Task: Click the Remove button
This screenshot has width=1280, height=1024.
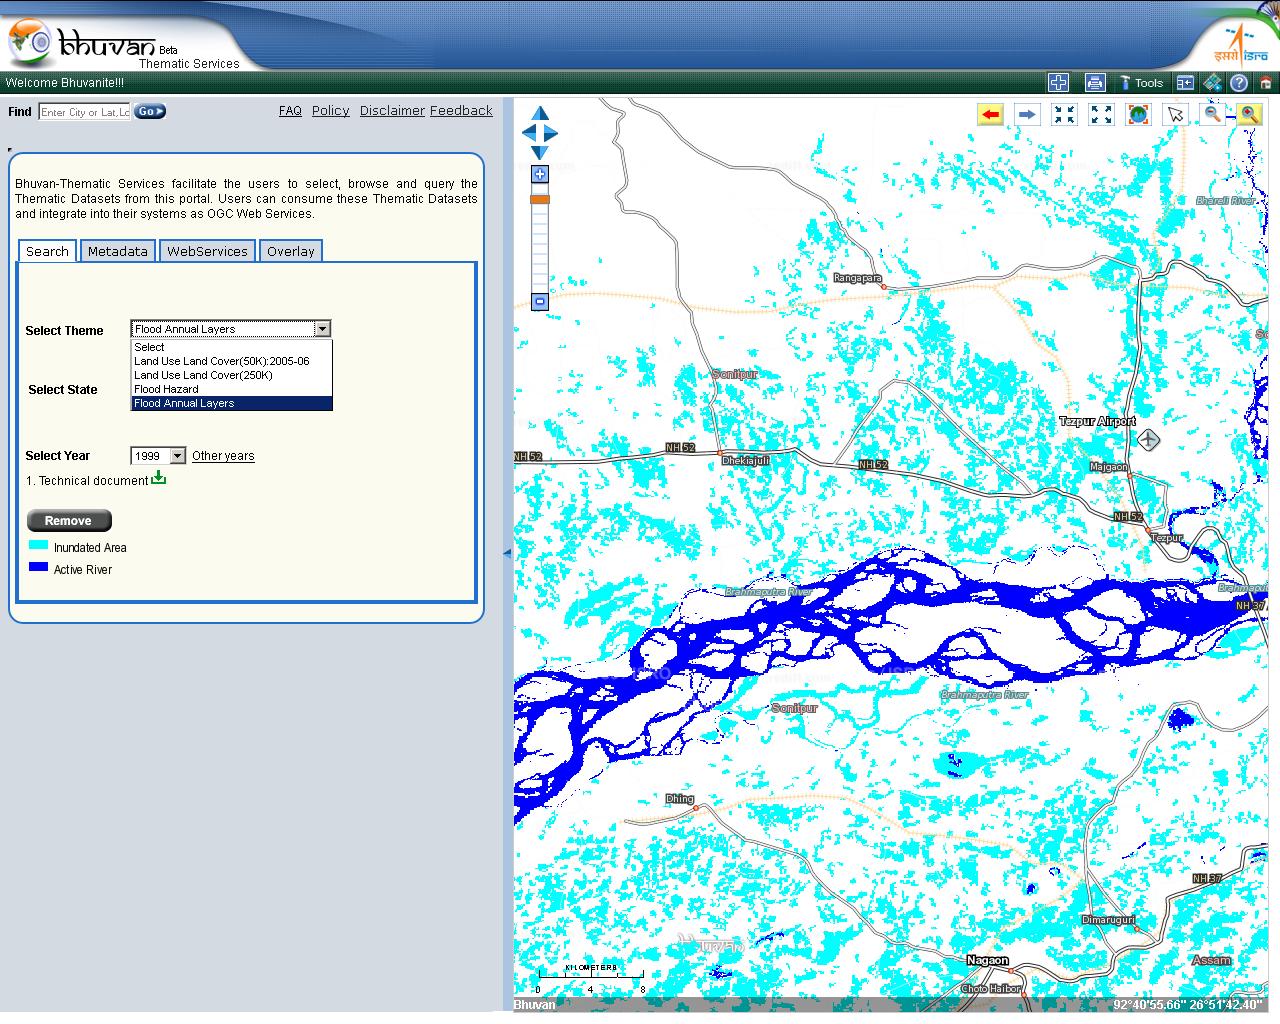Action: coord(69,520)
